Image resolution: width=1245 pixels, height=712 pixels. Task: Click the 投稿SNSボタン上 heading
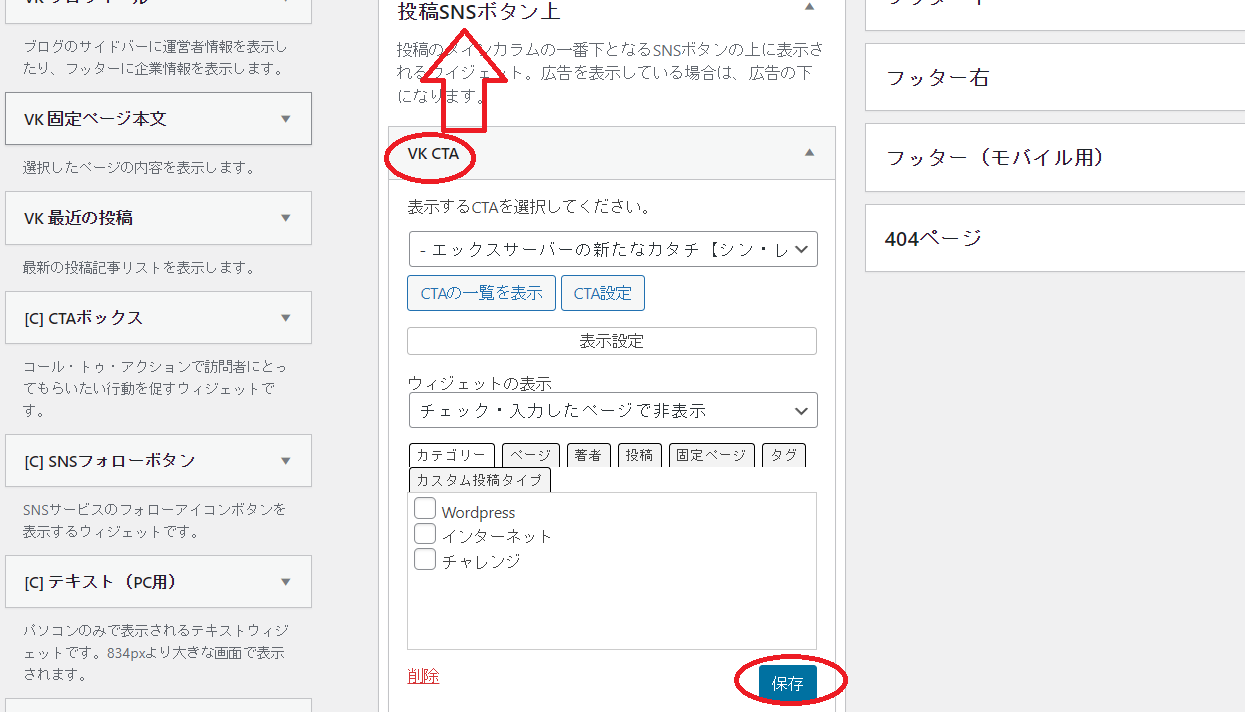(x=479, y=12)
